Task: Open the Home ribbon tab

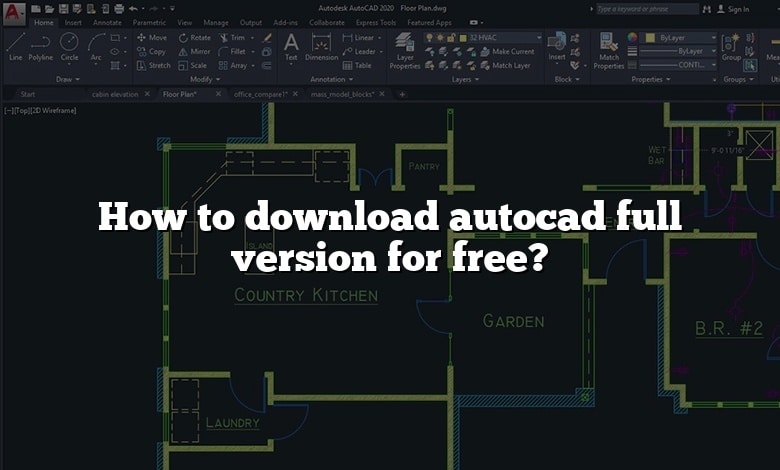Action: coord(44,22)
